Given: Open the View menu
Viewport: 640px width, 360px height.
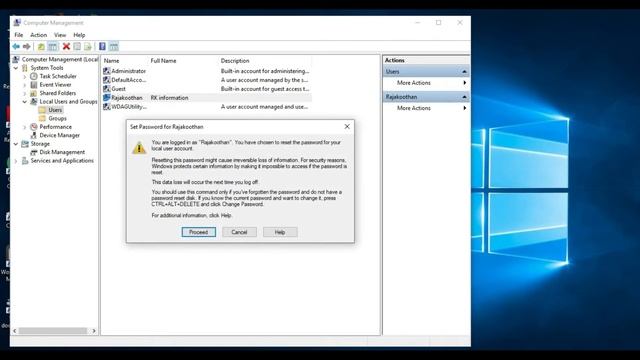Looking at the screenshot, I should [60, 35].
